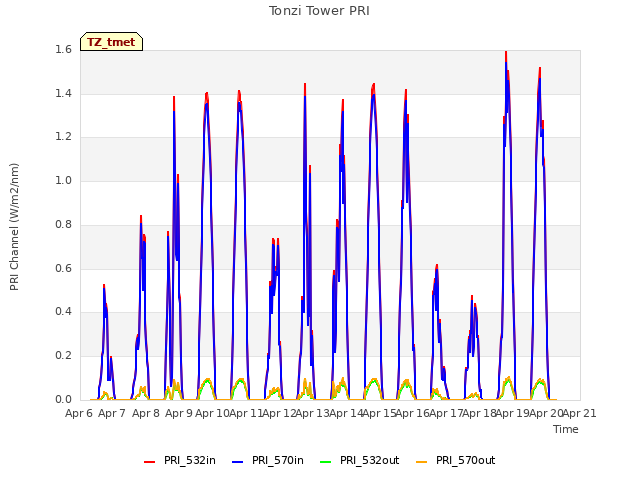Click the 1.6 y-axis tick label
Screen dimensions: 640x480
(63, 50)
